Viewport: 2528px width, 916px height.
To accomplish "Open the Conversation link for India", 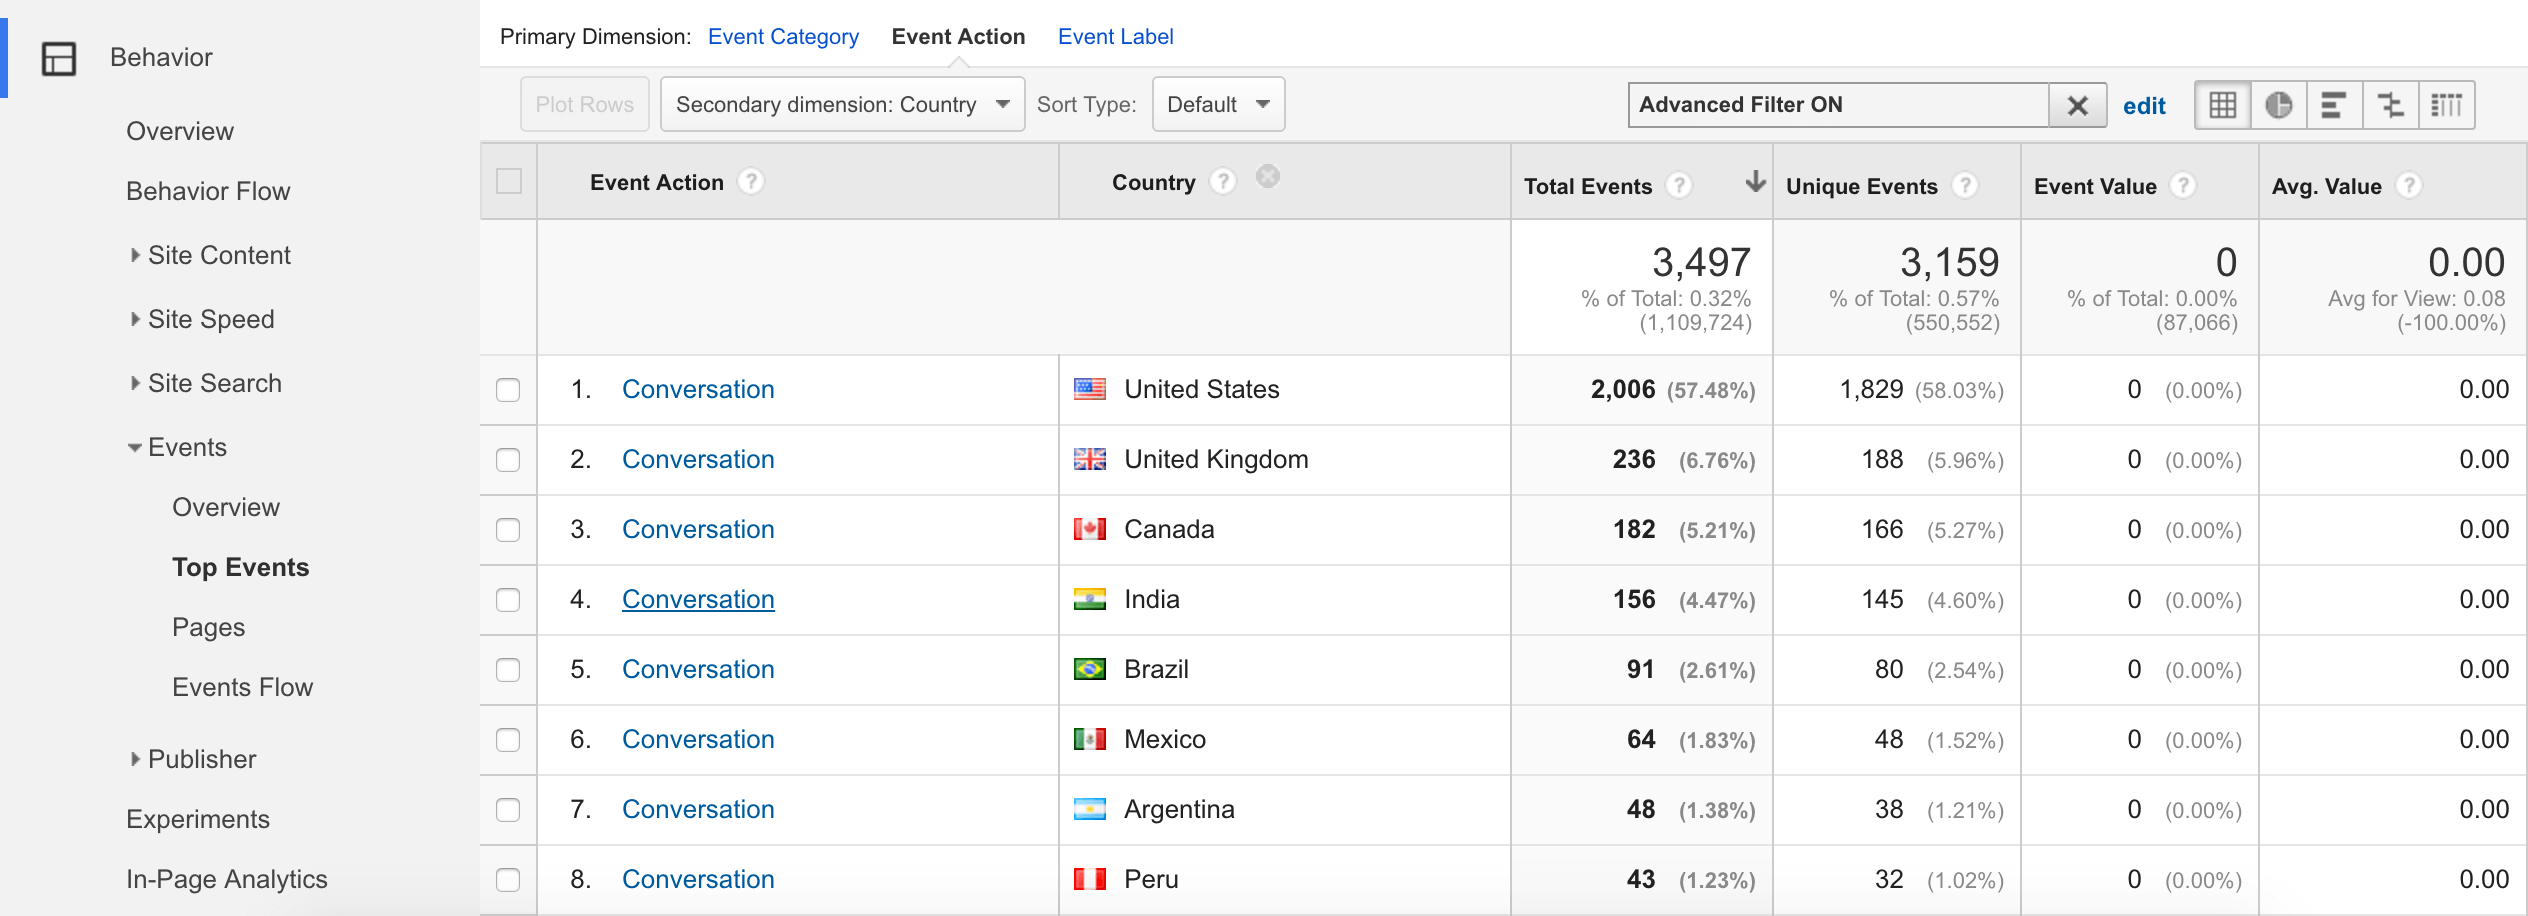I will coord(698,599).
